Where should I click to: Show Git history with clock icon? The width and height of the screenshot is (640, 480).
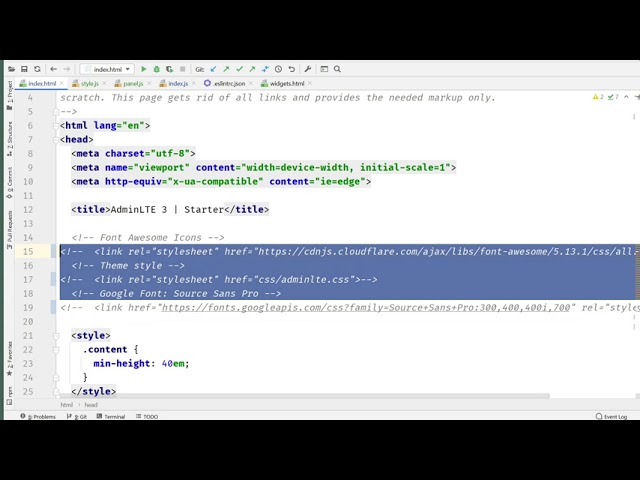tap(278, 69)
